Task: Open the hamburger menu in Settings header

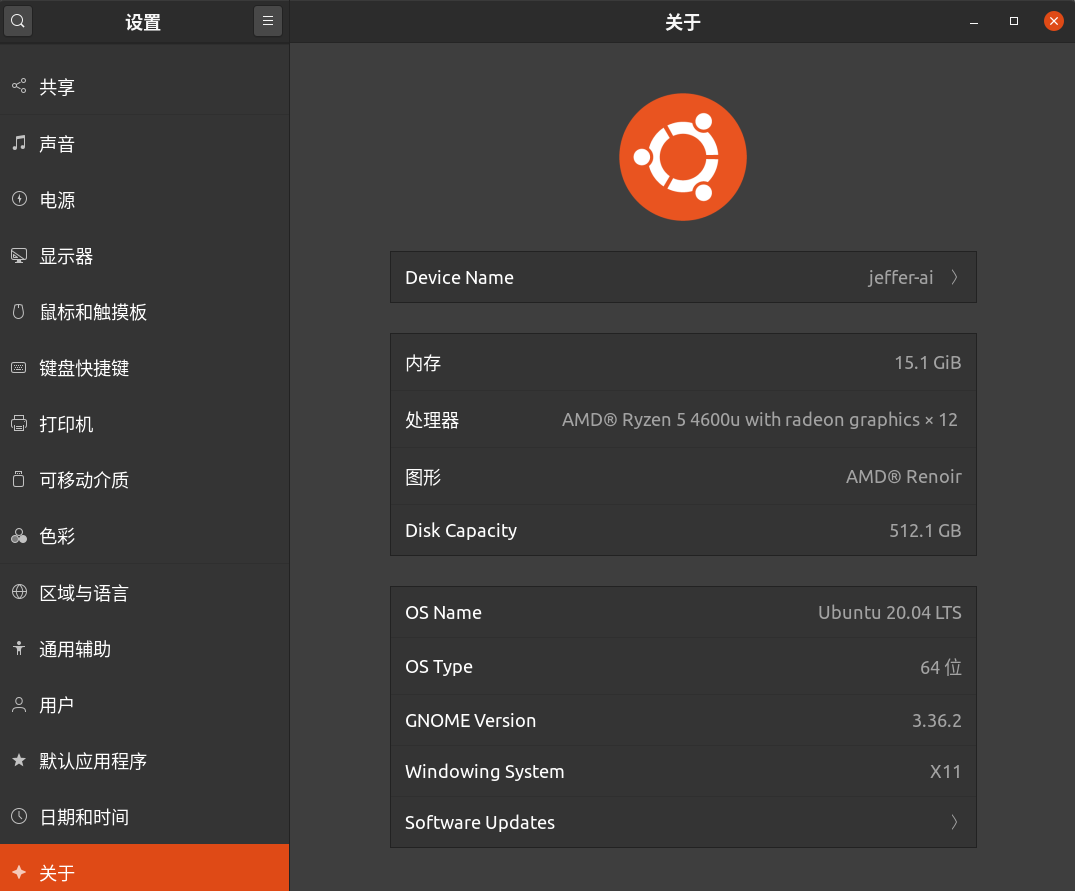Action: (268, 21)
